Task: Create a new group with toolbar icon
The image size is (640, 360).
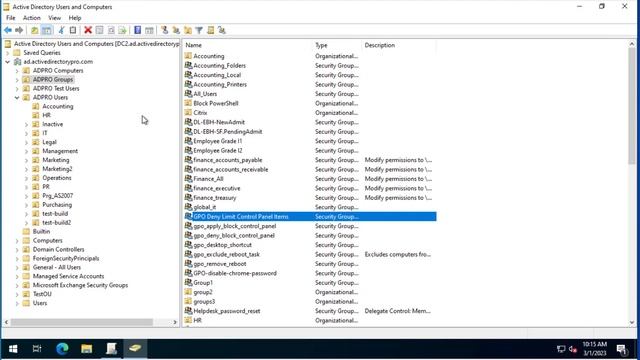Action: (x=176, y=30)
